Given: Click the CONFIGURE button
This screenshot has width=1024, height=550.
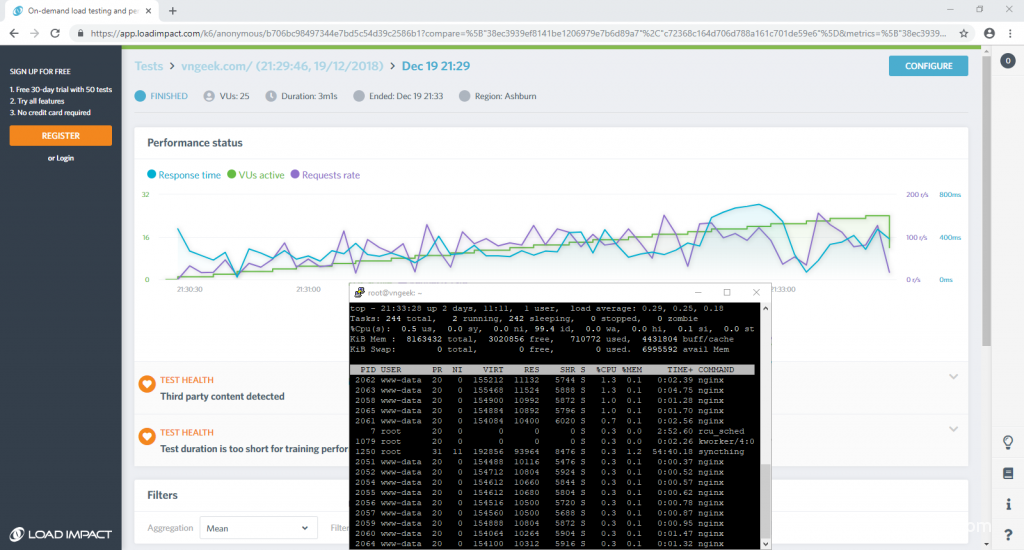Looking at the screenshot, I should pos(928,66).
